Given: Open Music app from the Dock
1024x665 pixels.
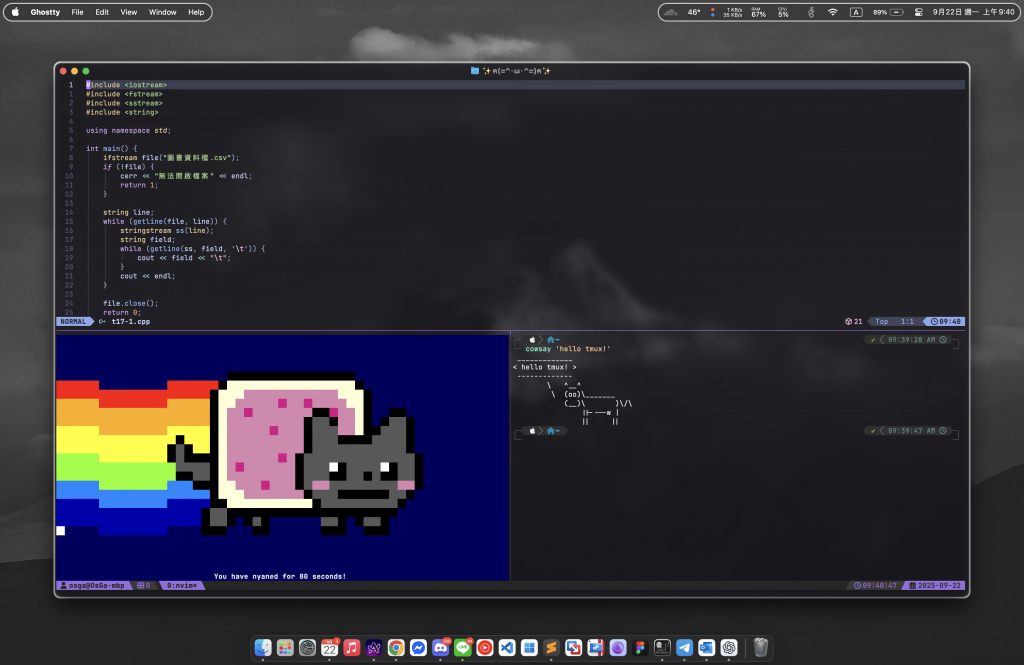Looking at the screenshot, I should tap(352, 647).
